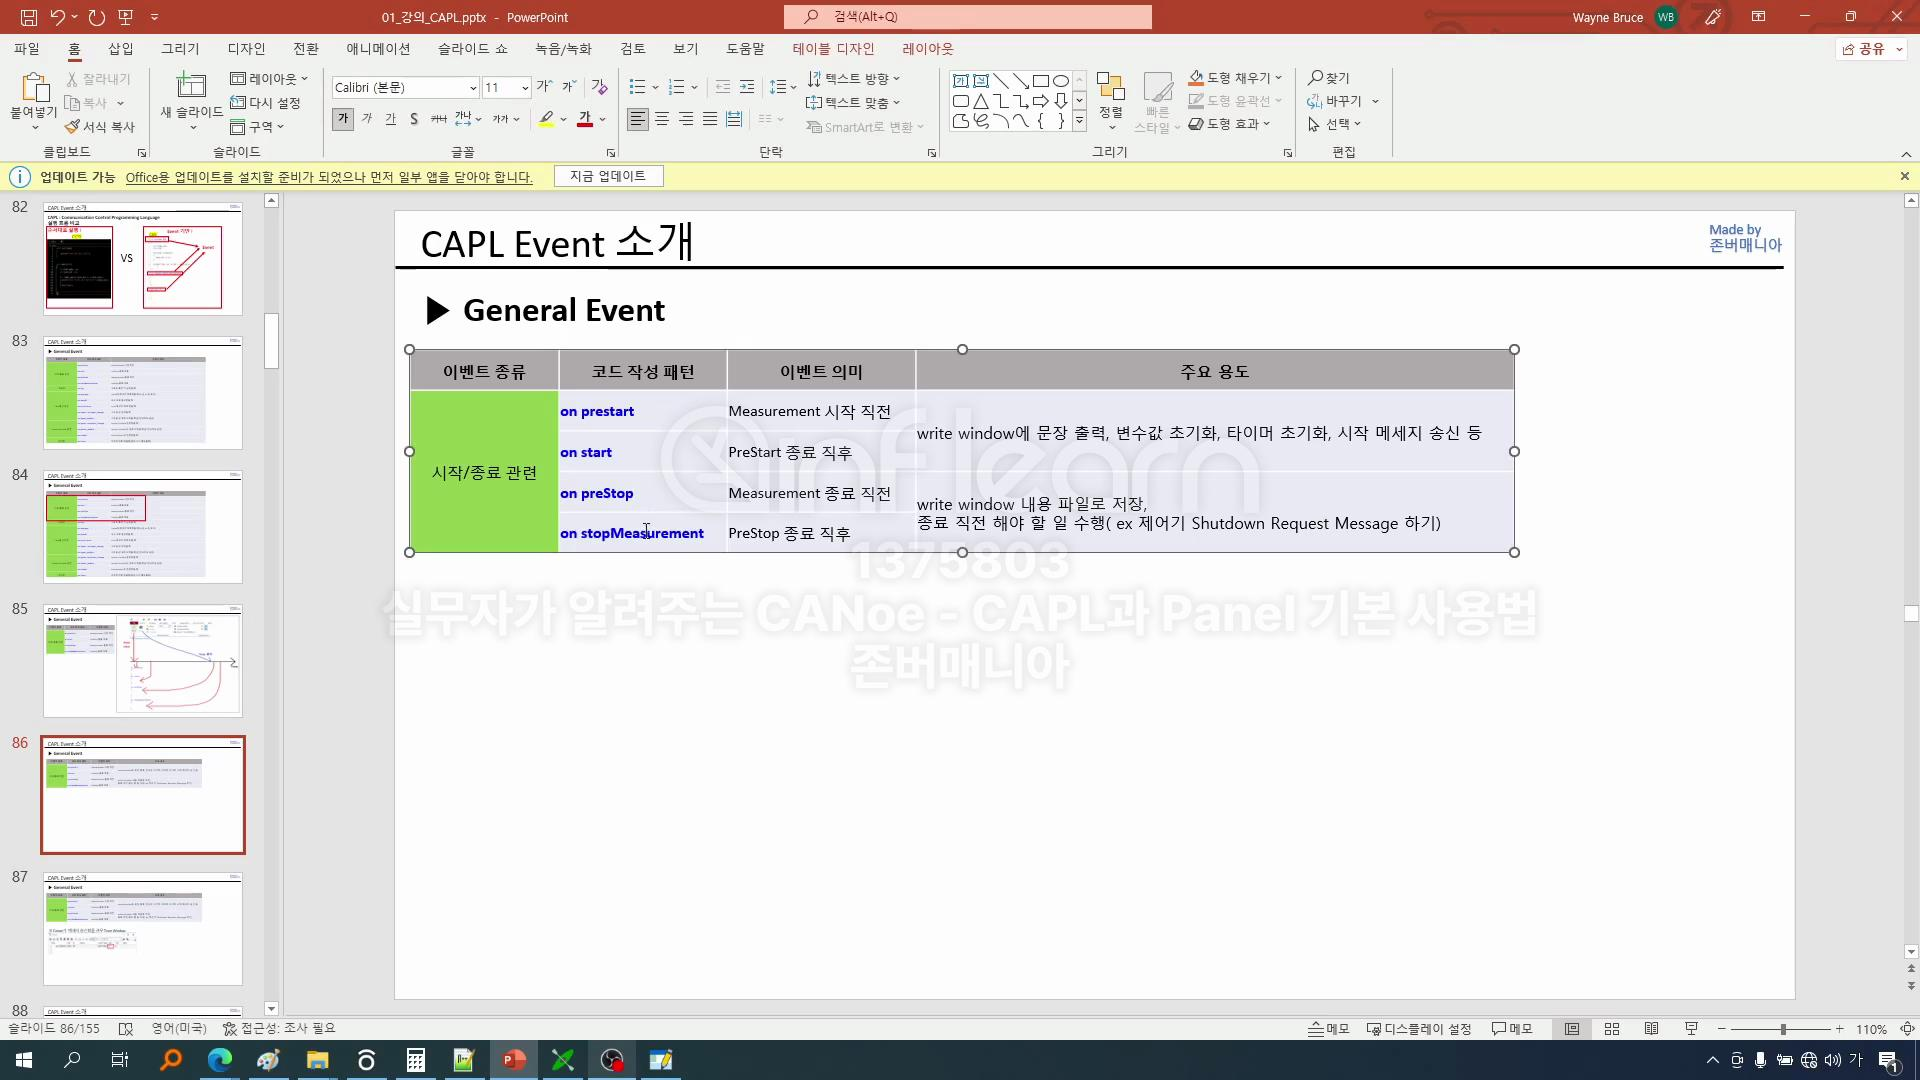
Task: Toggle underline formatting
Action: (390, 119)
